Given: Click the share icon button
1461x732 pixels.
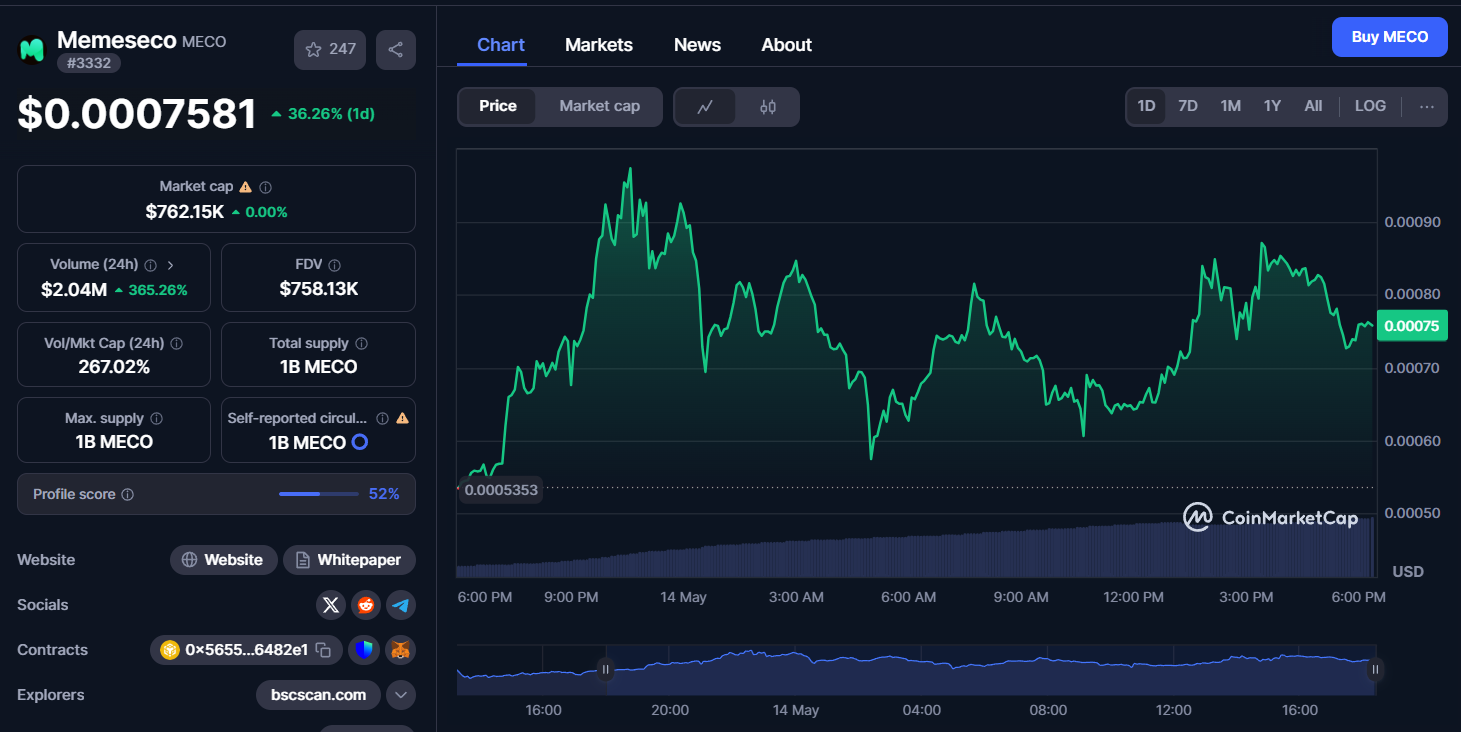Looking at the screenshot, I should pyautogui.click(x=396, y=50).
